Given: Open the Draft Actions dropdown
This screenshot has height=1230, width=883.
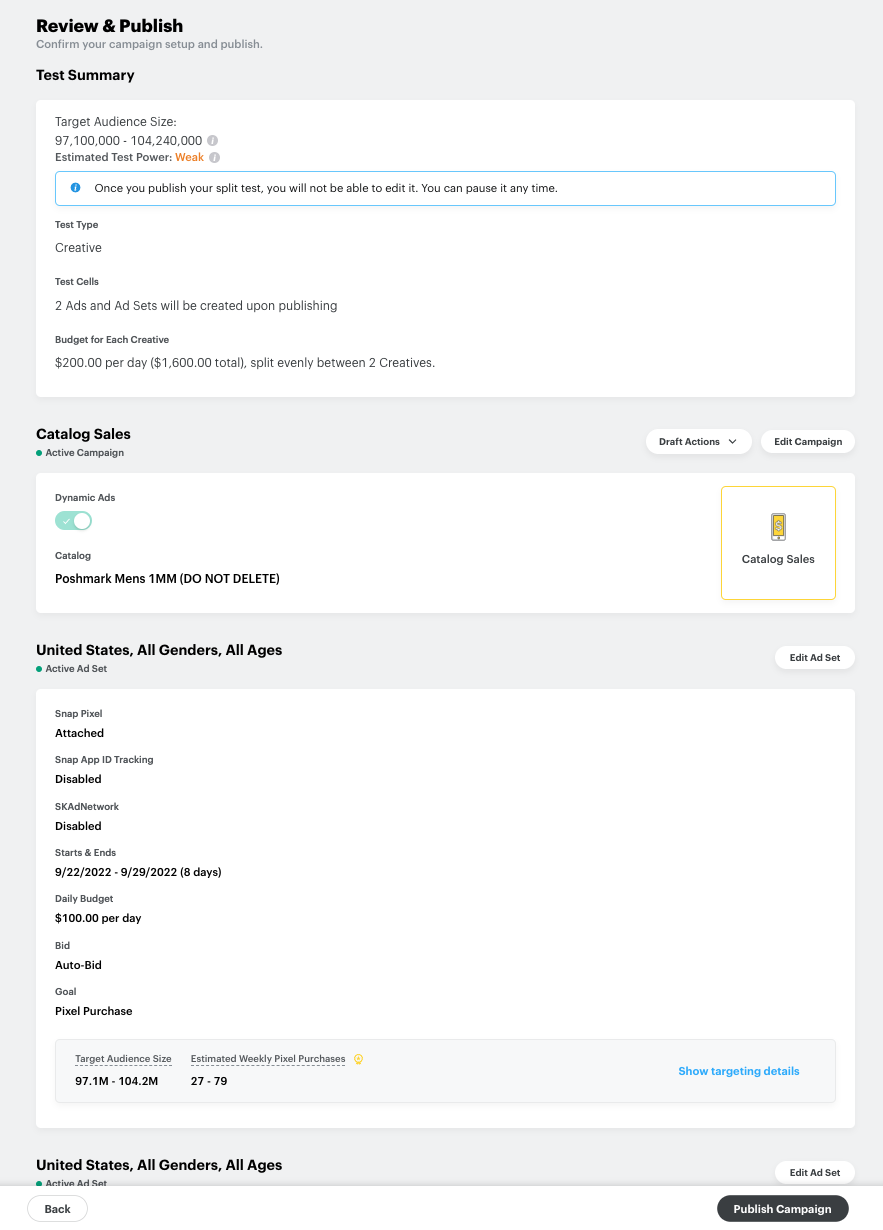Looking at the screenshot, I should coord(698,442).
